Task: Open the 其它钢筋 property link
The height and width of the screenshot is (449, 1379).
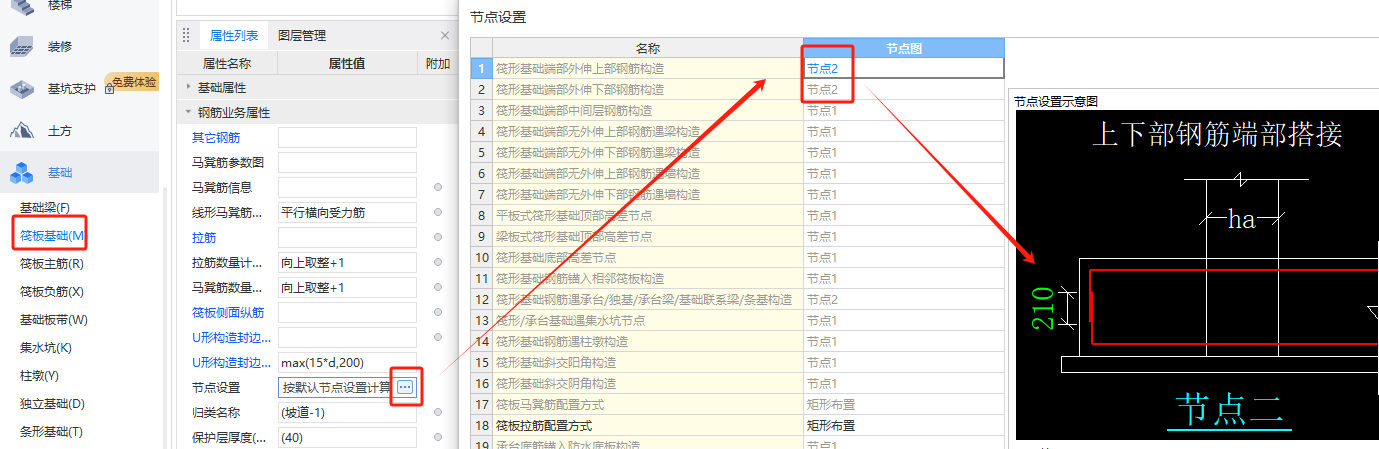Action: point(216,137)
